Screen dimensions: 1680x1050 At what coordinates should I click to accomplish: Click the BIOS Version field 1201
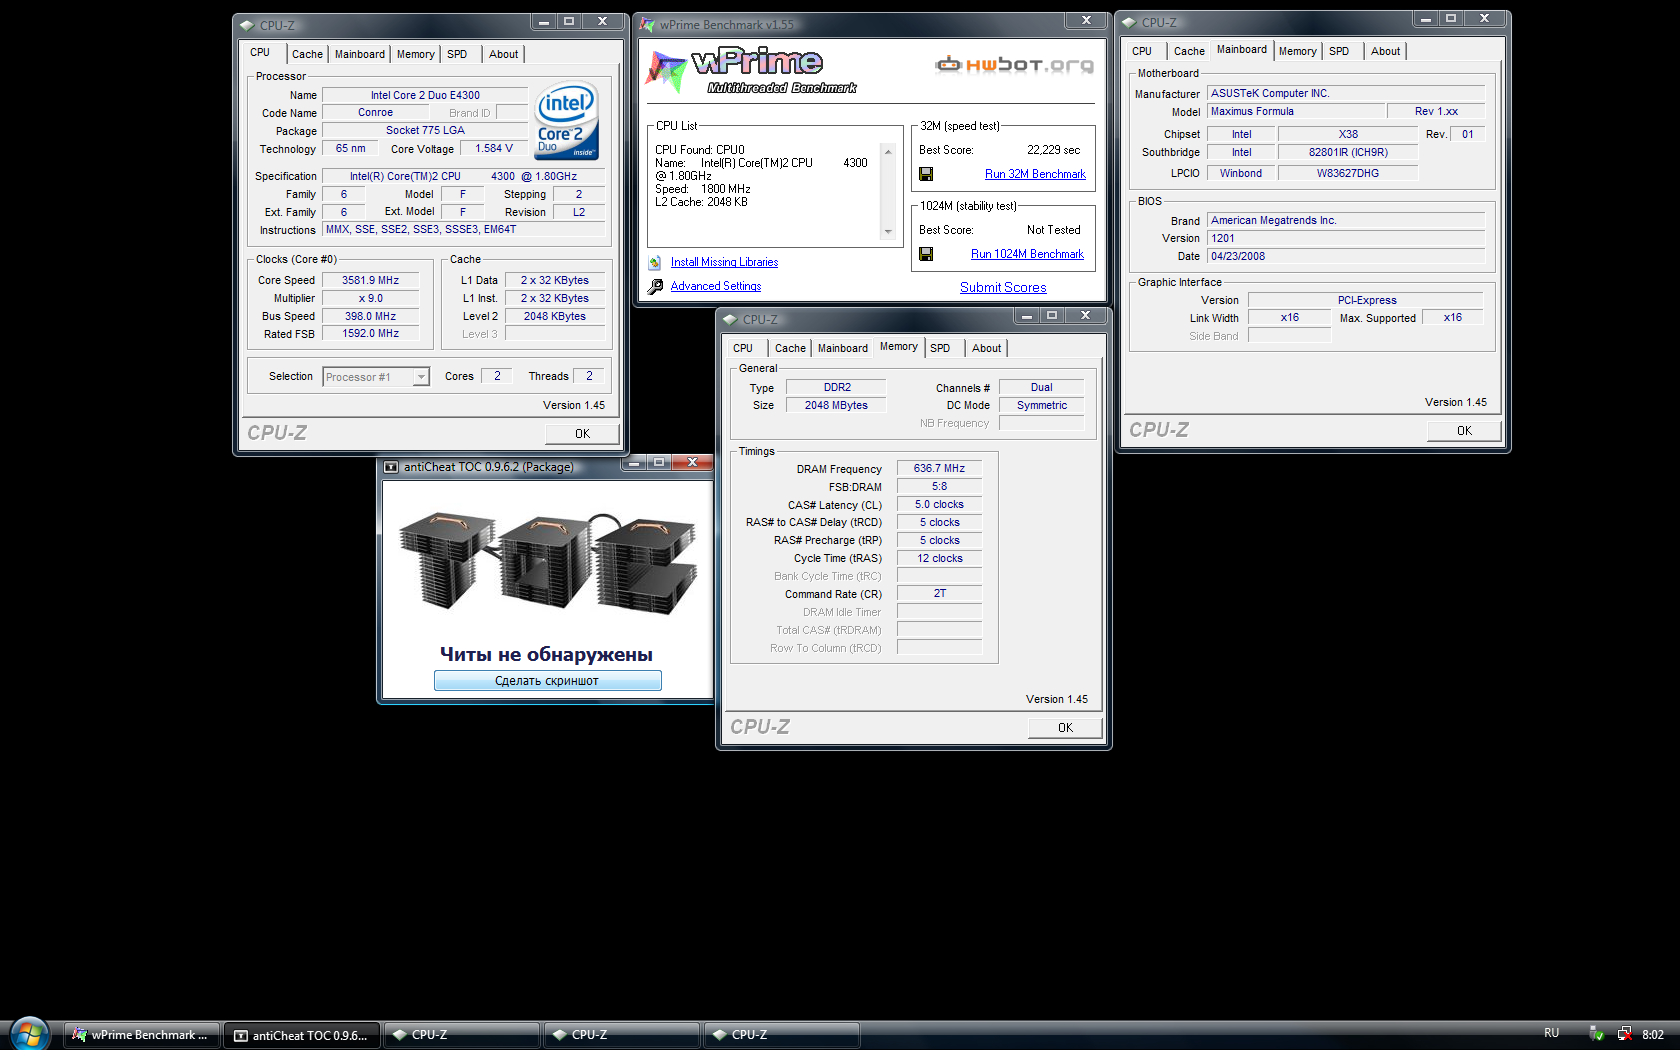coord(1346,239)
